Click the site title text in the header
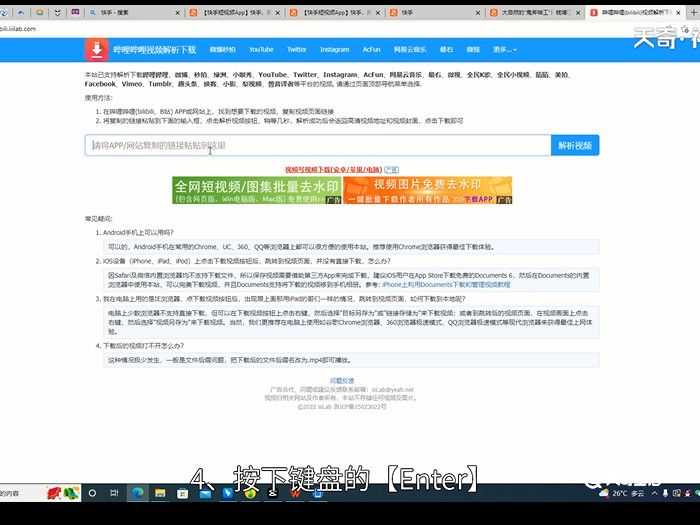The image size is (700, 525). tap(154, 50)
